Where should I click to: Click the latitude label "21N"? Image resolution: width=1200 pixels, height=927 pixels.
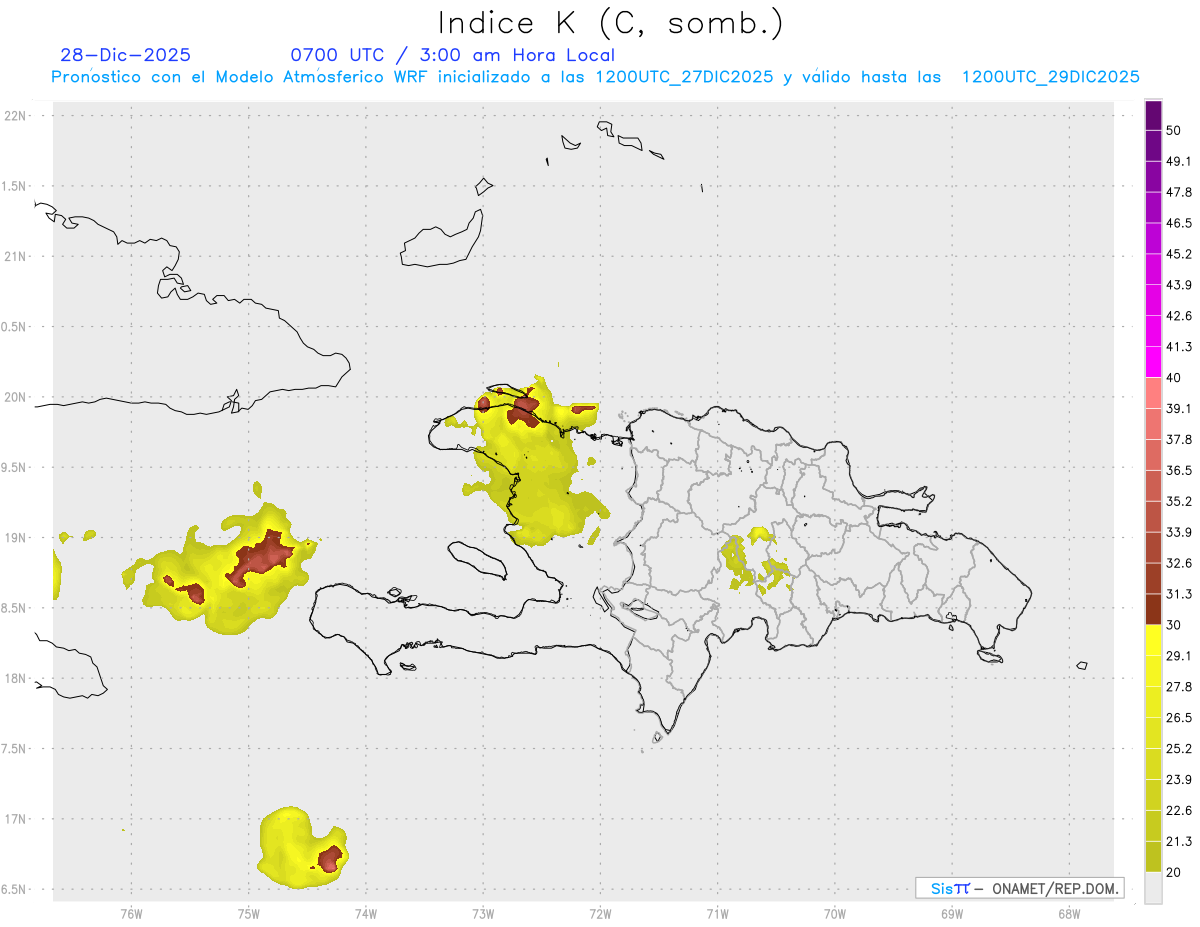point(16,256)
